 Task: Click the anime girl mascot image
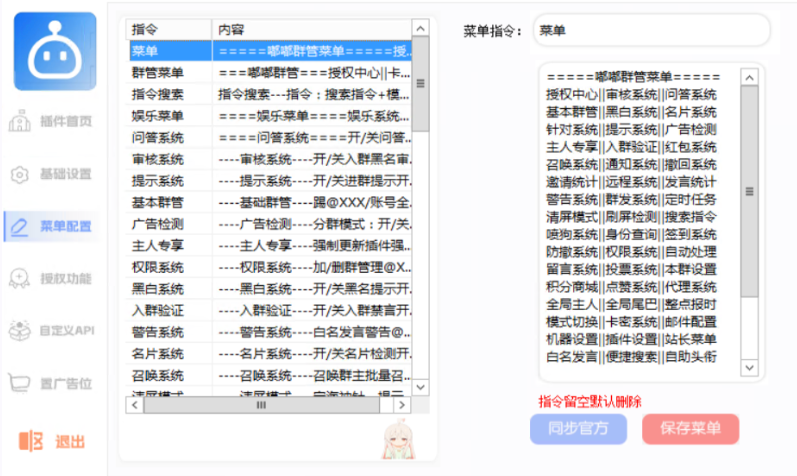(x=398, y=439)
